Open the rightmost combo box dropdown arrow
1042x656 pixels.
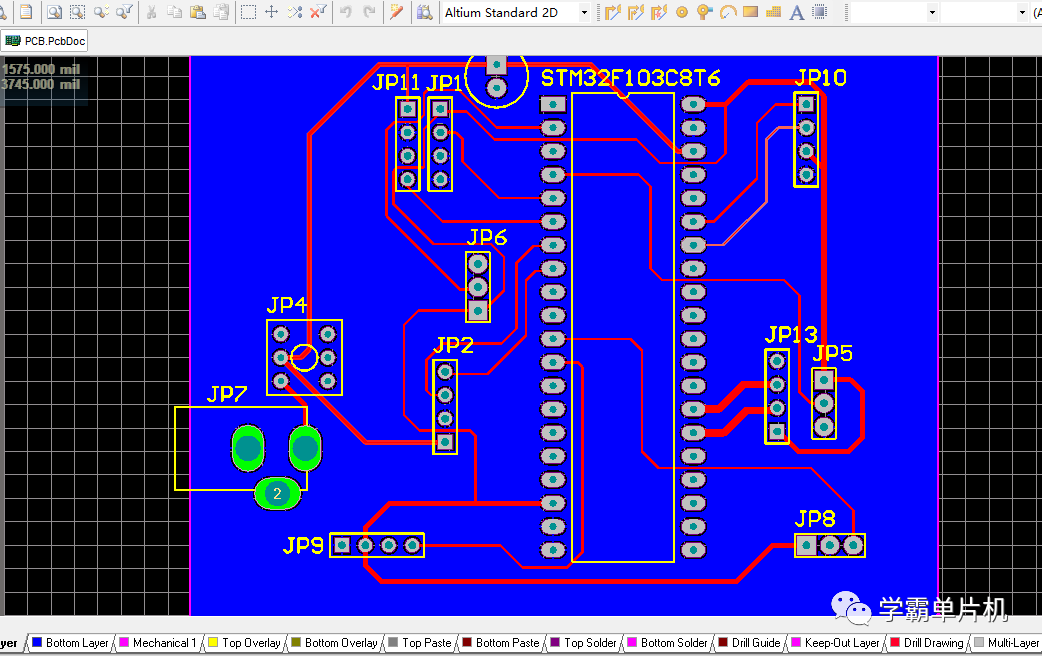click(x=1021, y=12)
